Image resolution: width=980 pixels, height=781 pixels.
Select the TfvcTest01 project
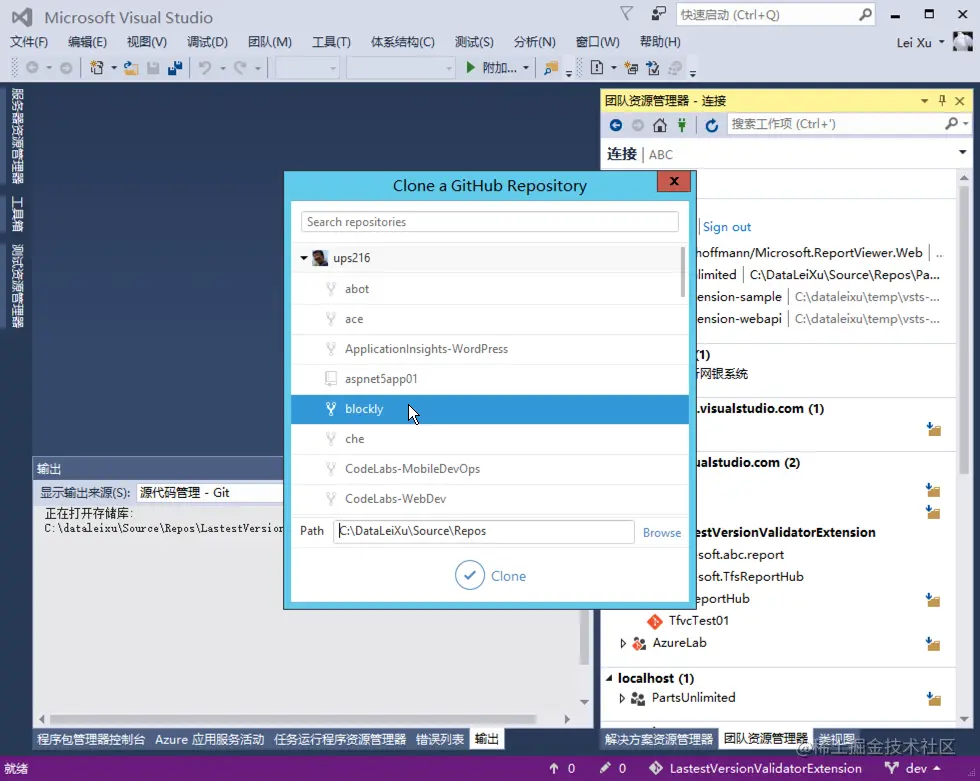698,621
